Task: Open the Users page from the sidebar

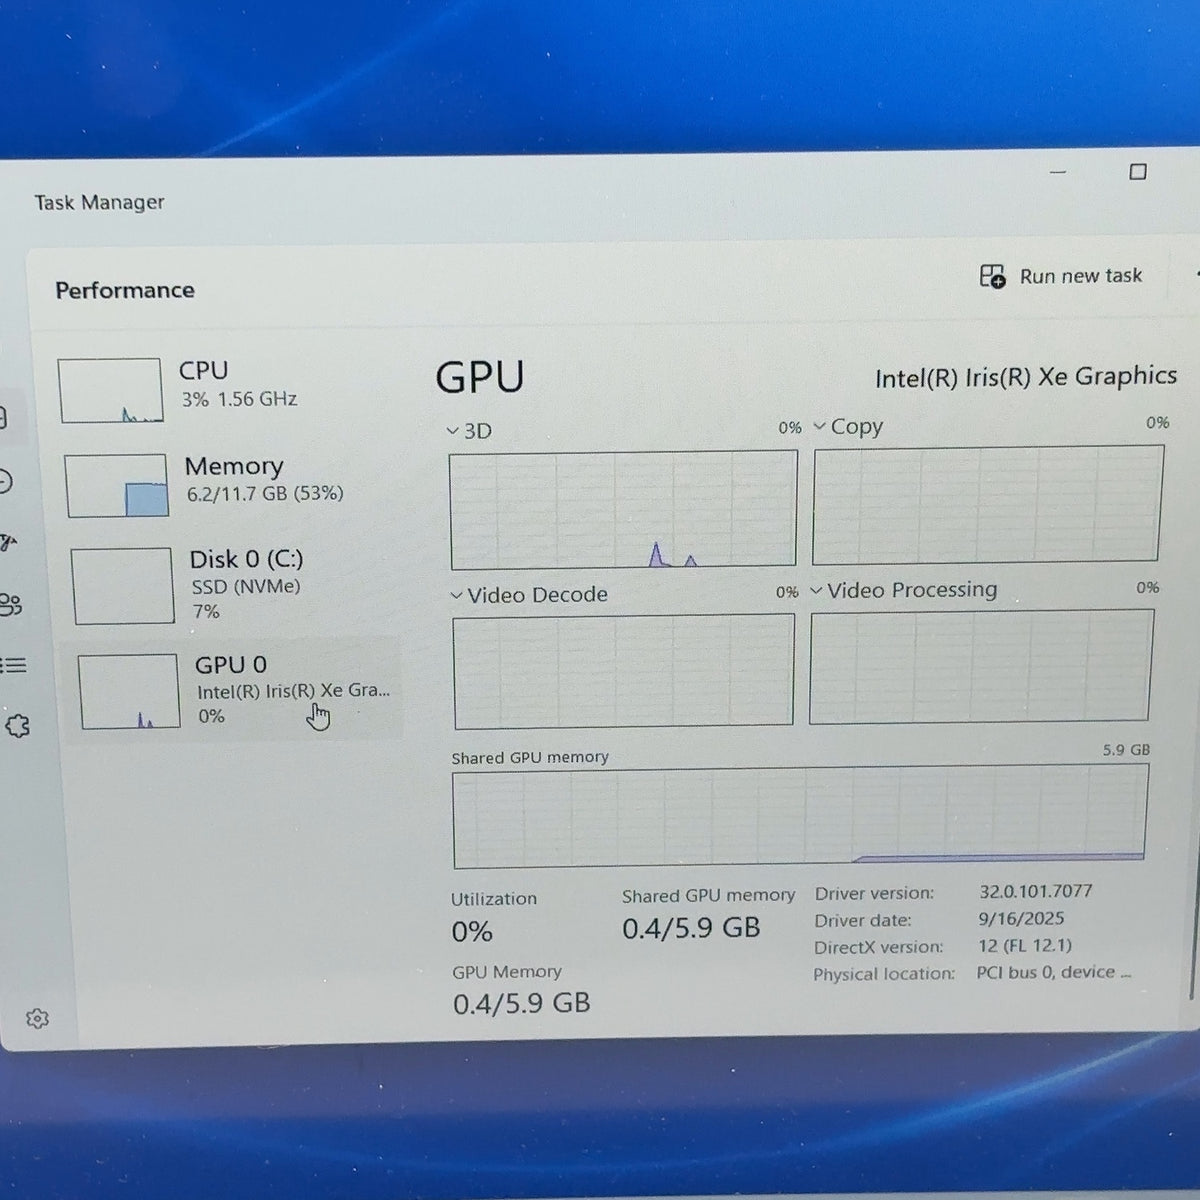Action: [10, 605]
